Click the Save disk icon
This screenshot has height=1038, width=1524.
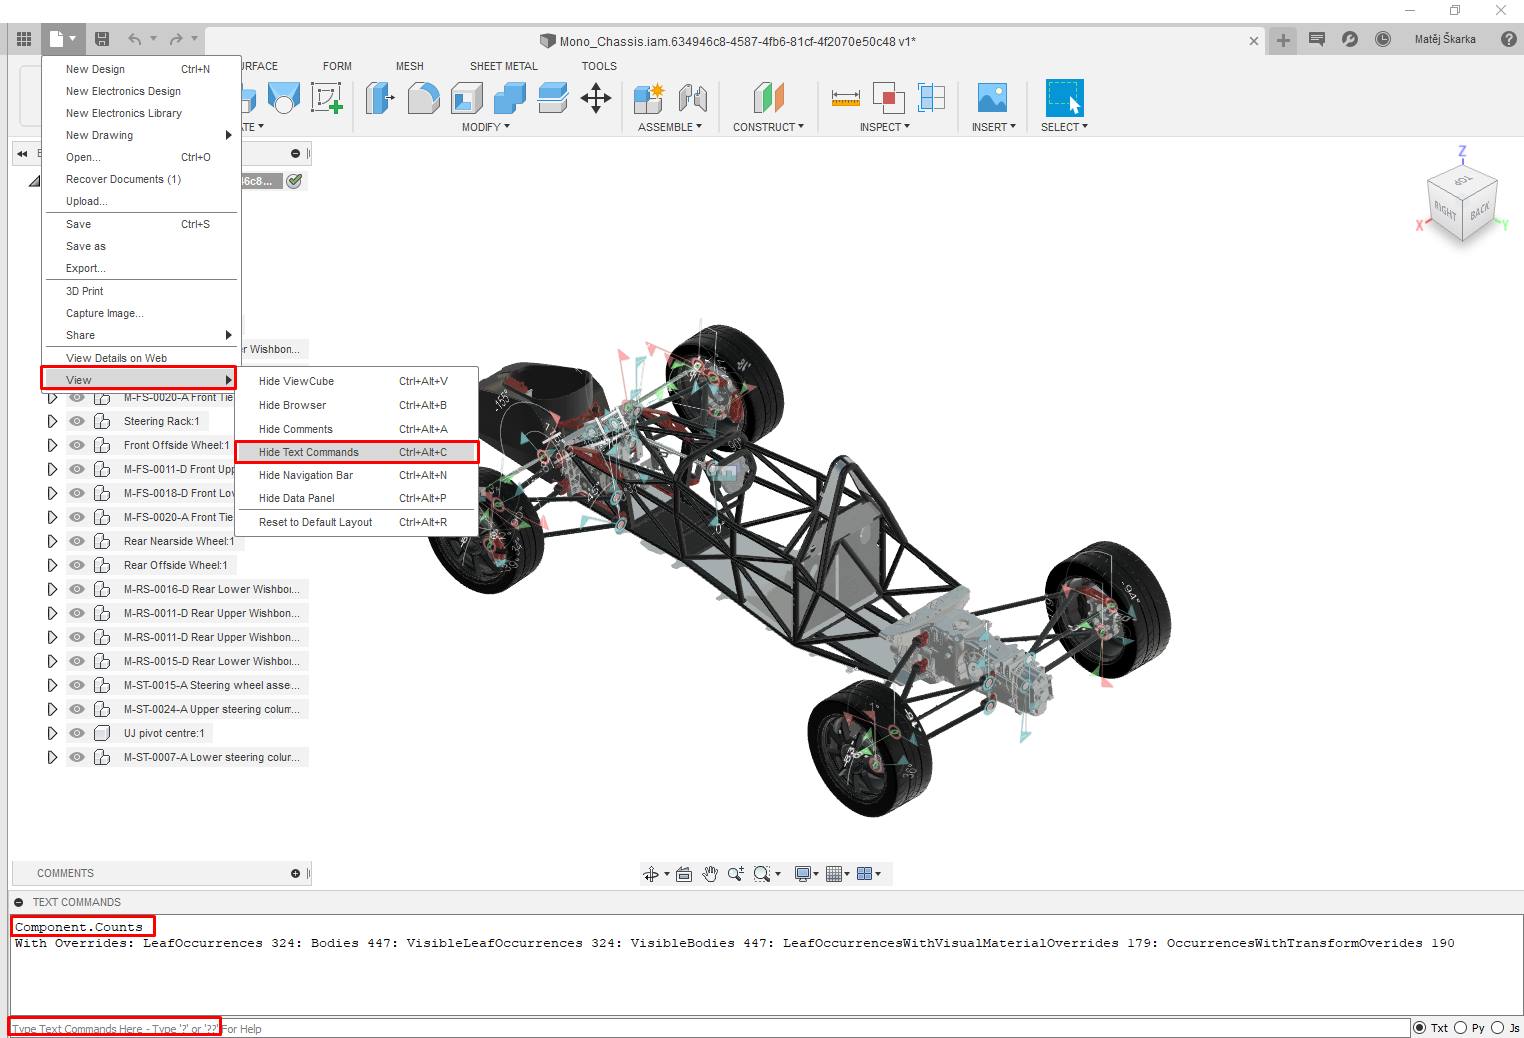[102, 40]
